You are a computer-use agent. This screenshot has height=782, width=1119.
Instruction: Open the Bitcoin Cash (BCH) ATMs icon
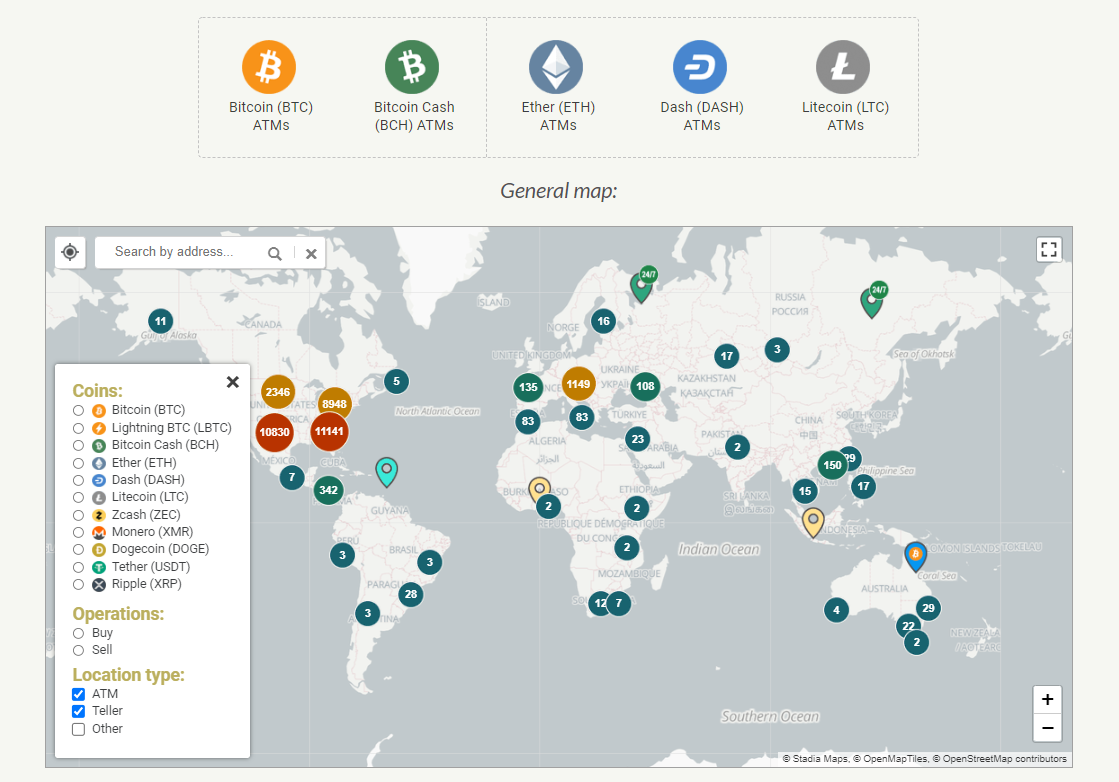(x=412, y=67)
